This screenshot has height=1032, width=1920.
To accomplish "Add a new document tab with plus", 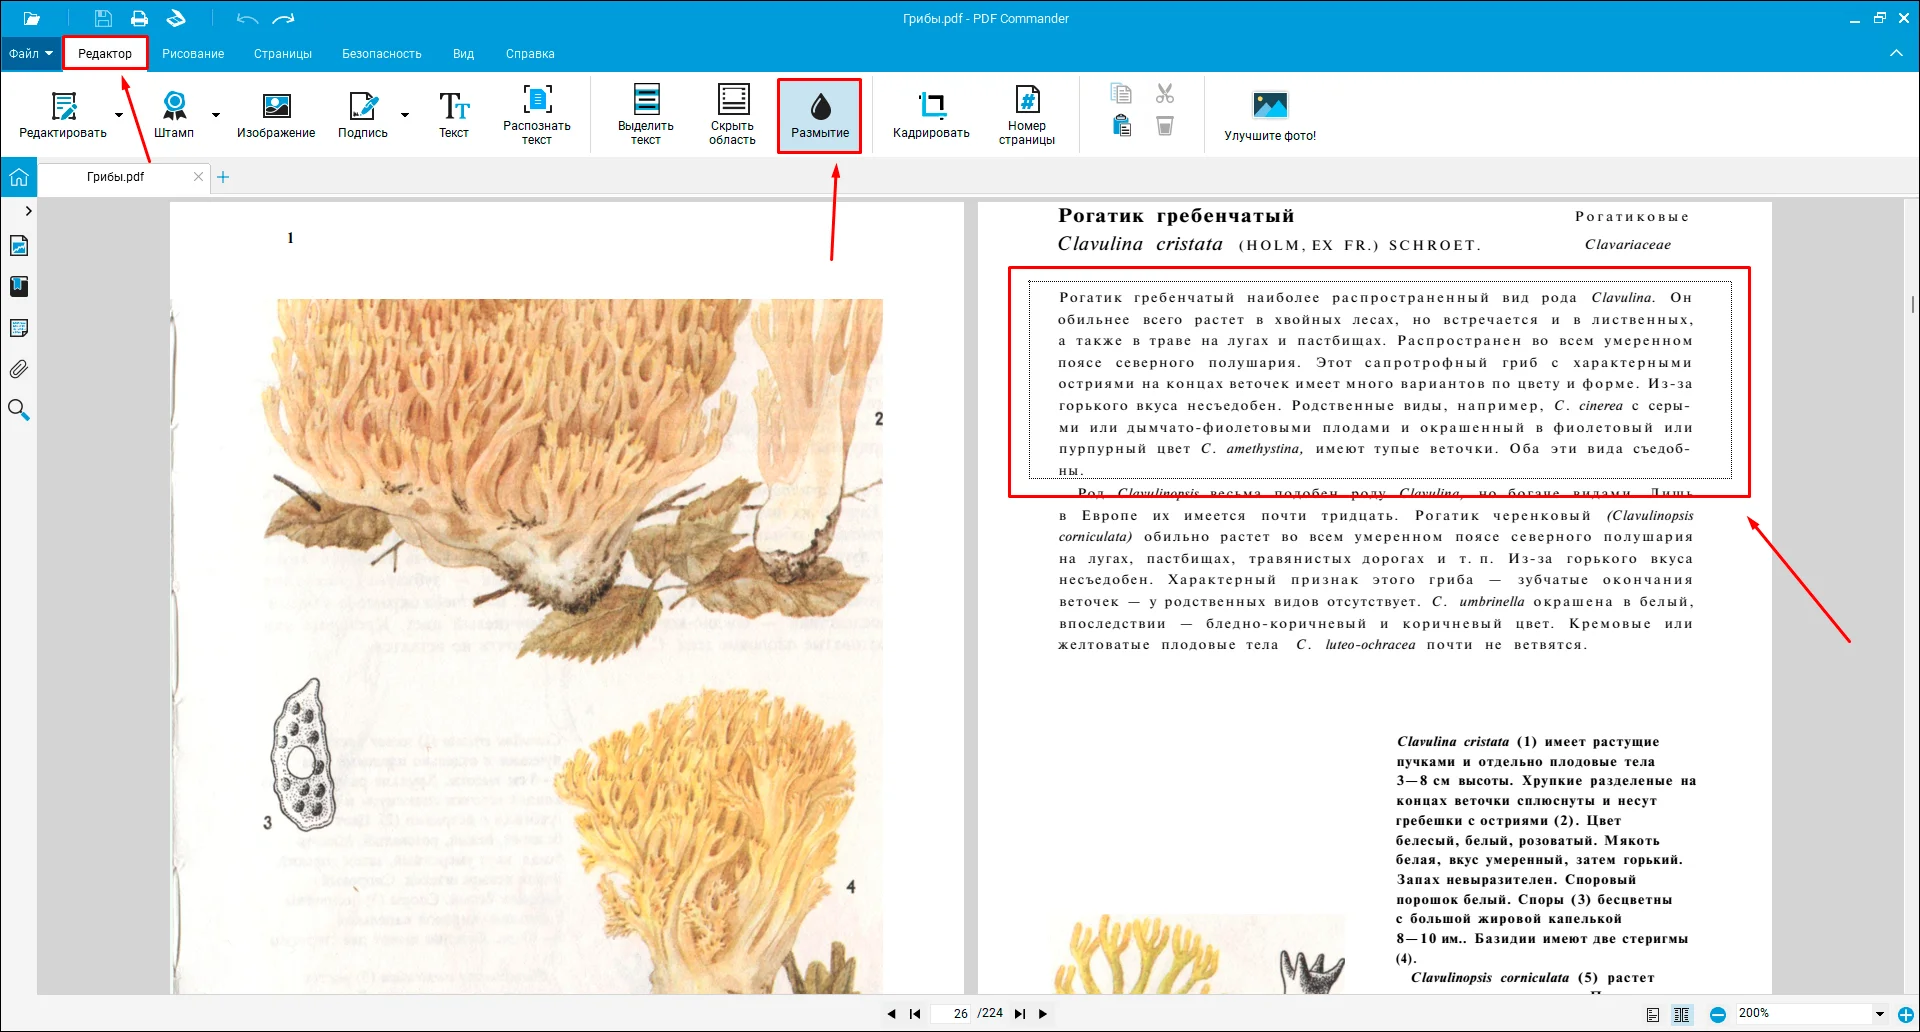I will coord(223,177).
